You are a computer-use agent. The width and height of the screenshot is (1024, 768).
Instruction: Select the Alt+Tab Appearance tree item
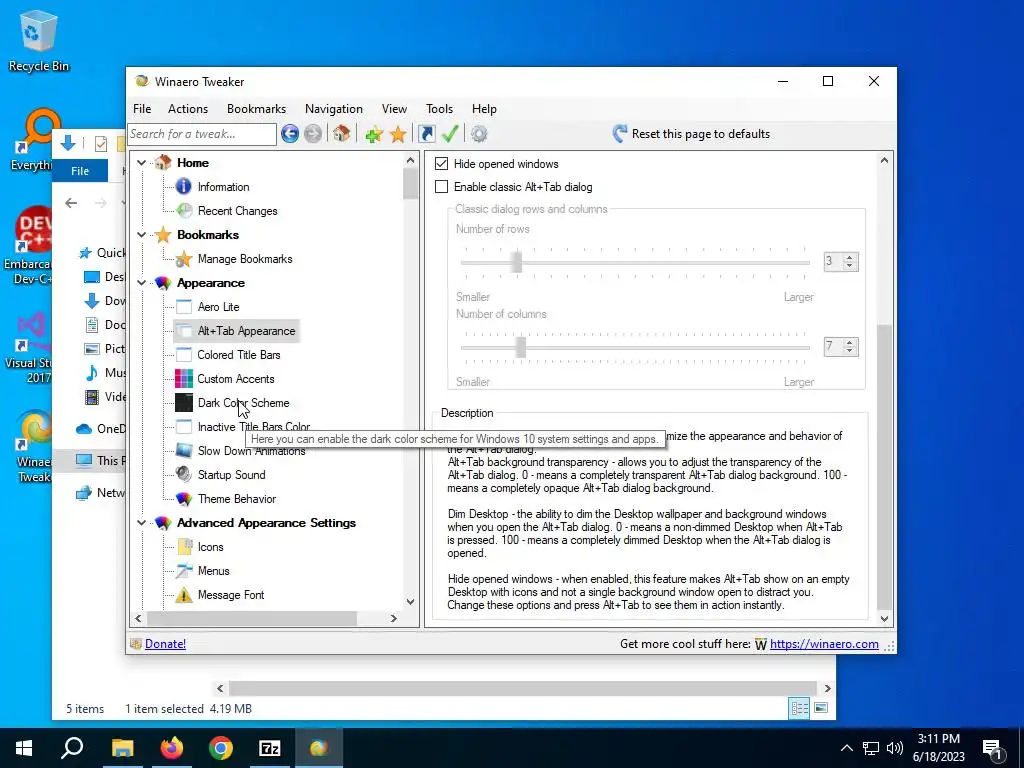coord(246,331)
